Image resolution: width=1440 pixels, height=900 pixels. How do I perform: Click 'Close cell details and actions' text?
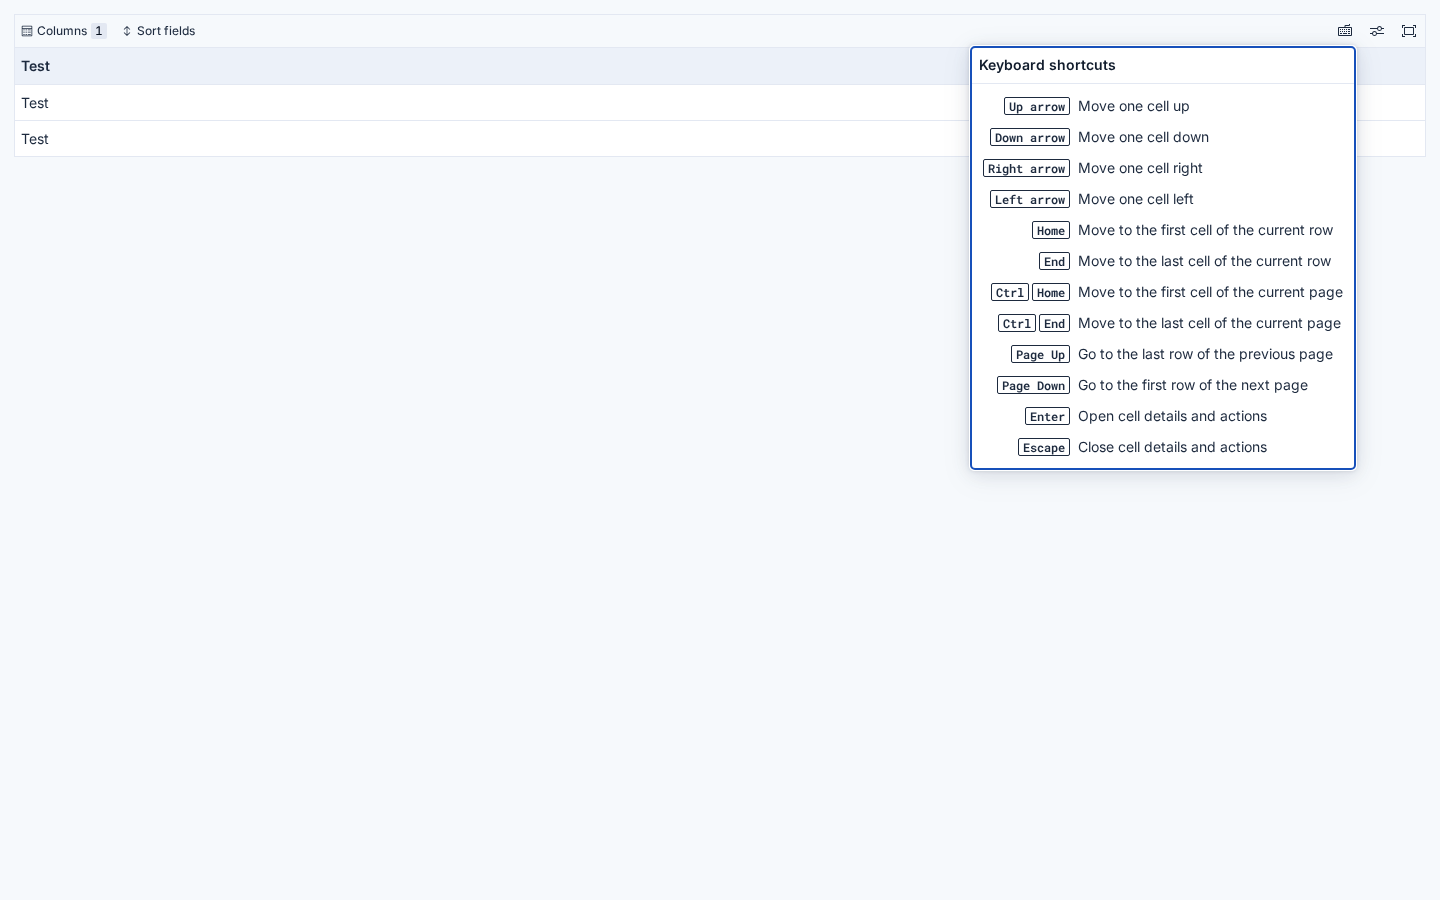tap(1172, 447)
